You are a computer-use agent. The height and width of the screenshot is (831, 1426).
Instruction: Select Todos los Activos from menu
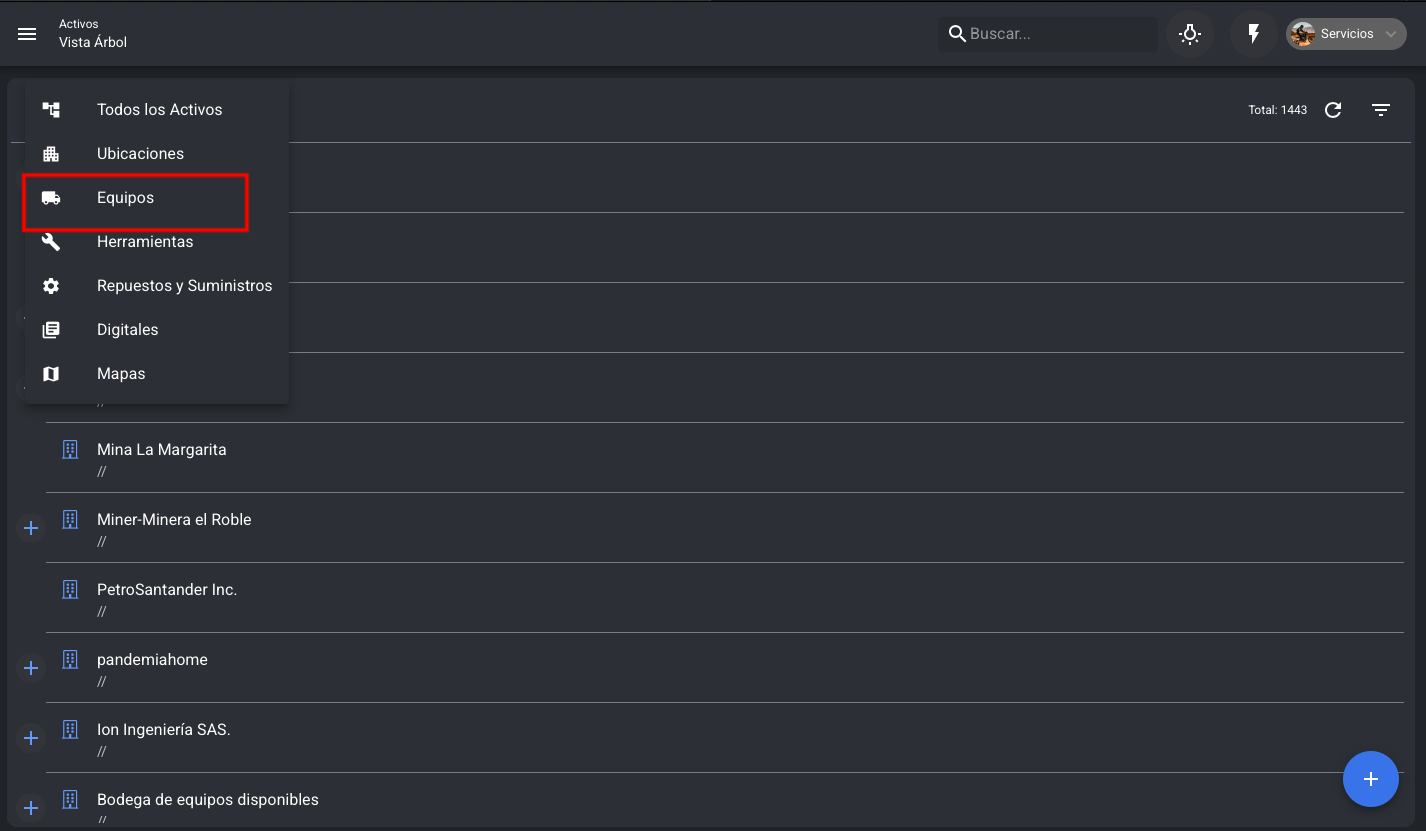tap(158, 110)
